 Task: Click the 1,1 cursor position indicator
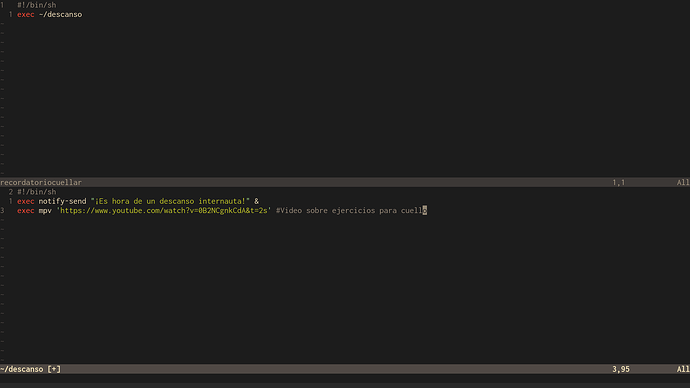[x=619, y=182]
